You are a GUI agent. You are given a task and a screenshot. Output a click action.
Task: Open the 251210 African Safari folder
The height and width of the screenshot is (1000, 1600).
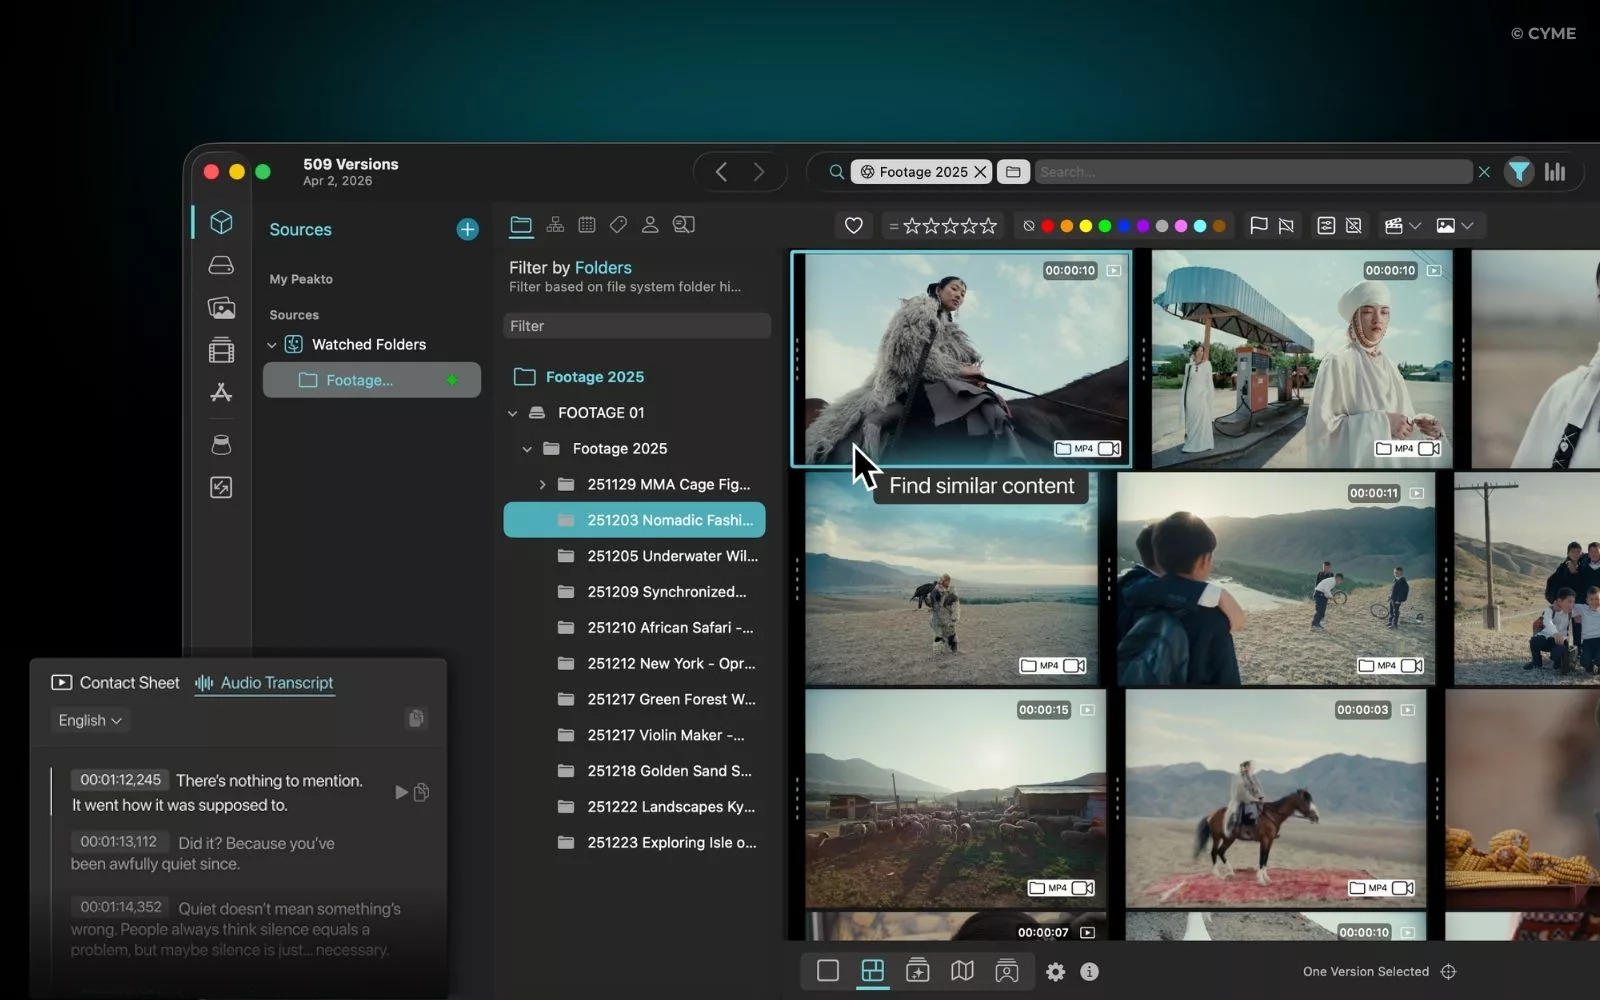(670, 628)
